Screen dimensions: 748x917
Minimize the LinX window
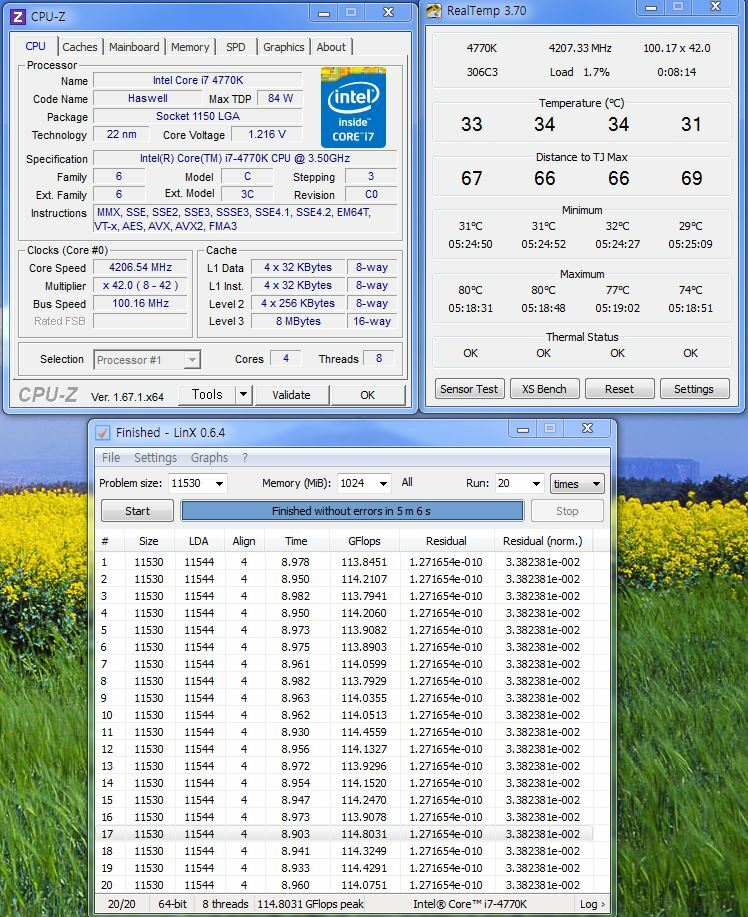[x=523, y=430]
